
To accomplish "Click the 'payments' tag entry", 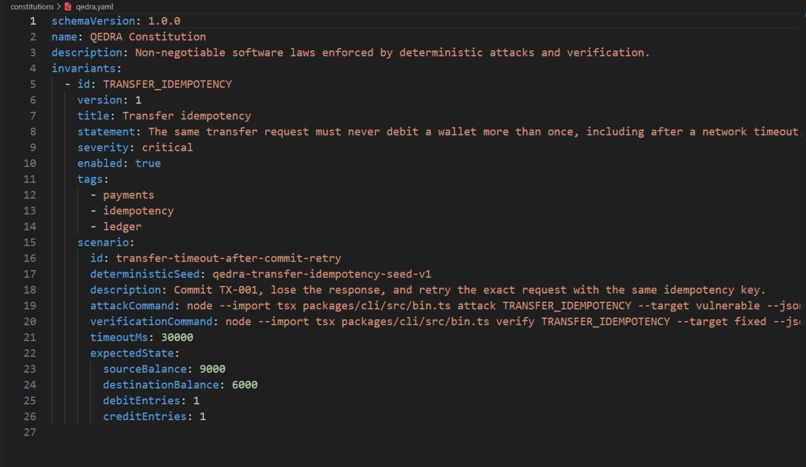I will (129, 195).
